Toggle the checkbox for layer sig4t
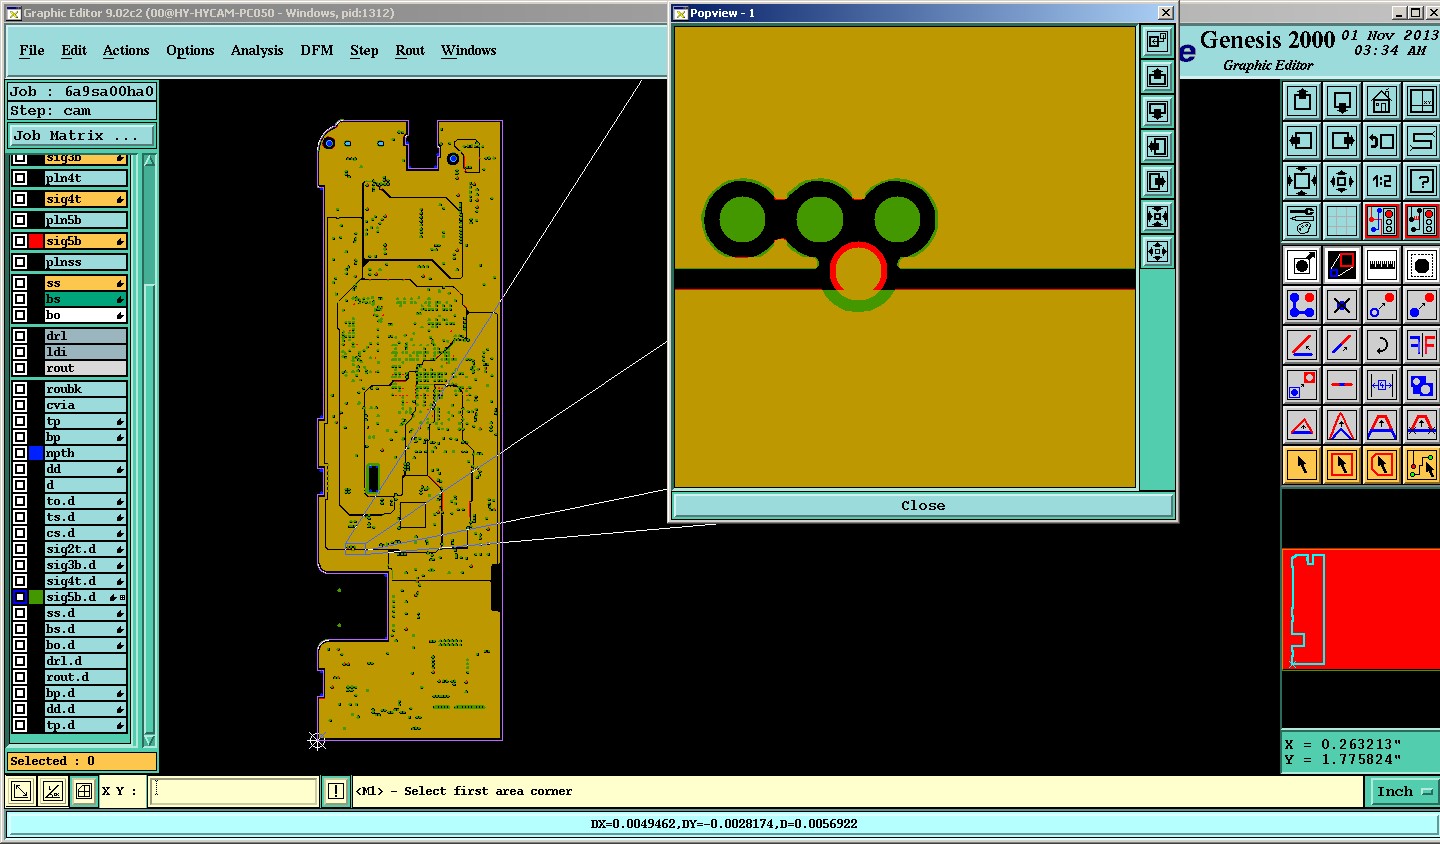 (x=20, y=199)
